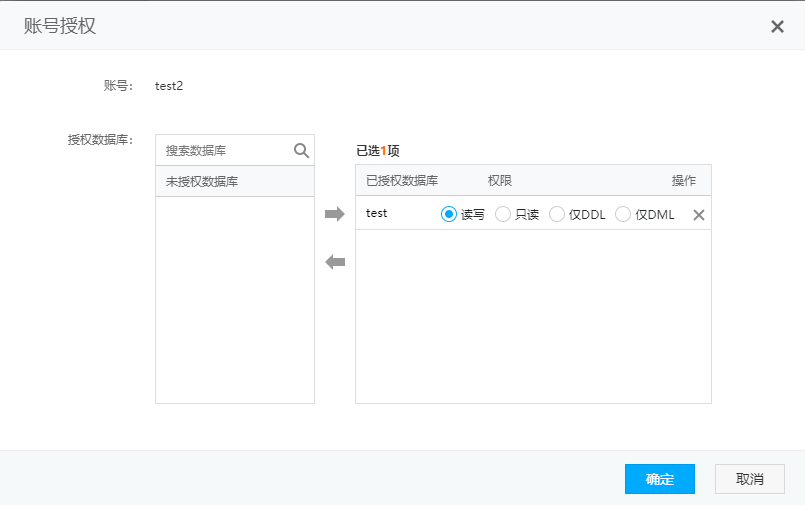
Task: Click the 已授权数据库 column header
Action: (402, 181)
